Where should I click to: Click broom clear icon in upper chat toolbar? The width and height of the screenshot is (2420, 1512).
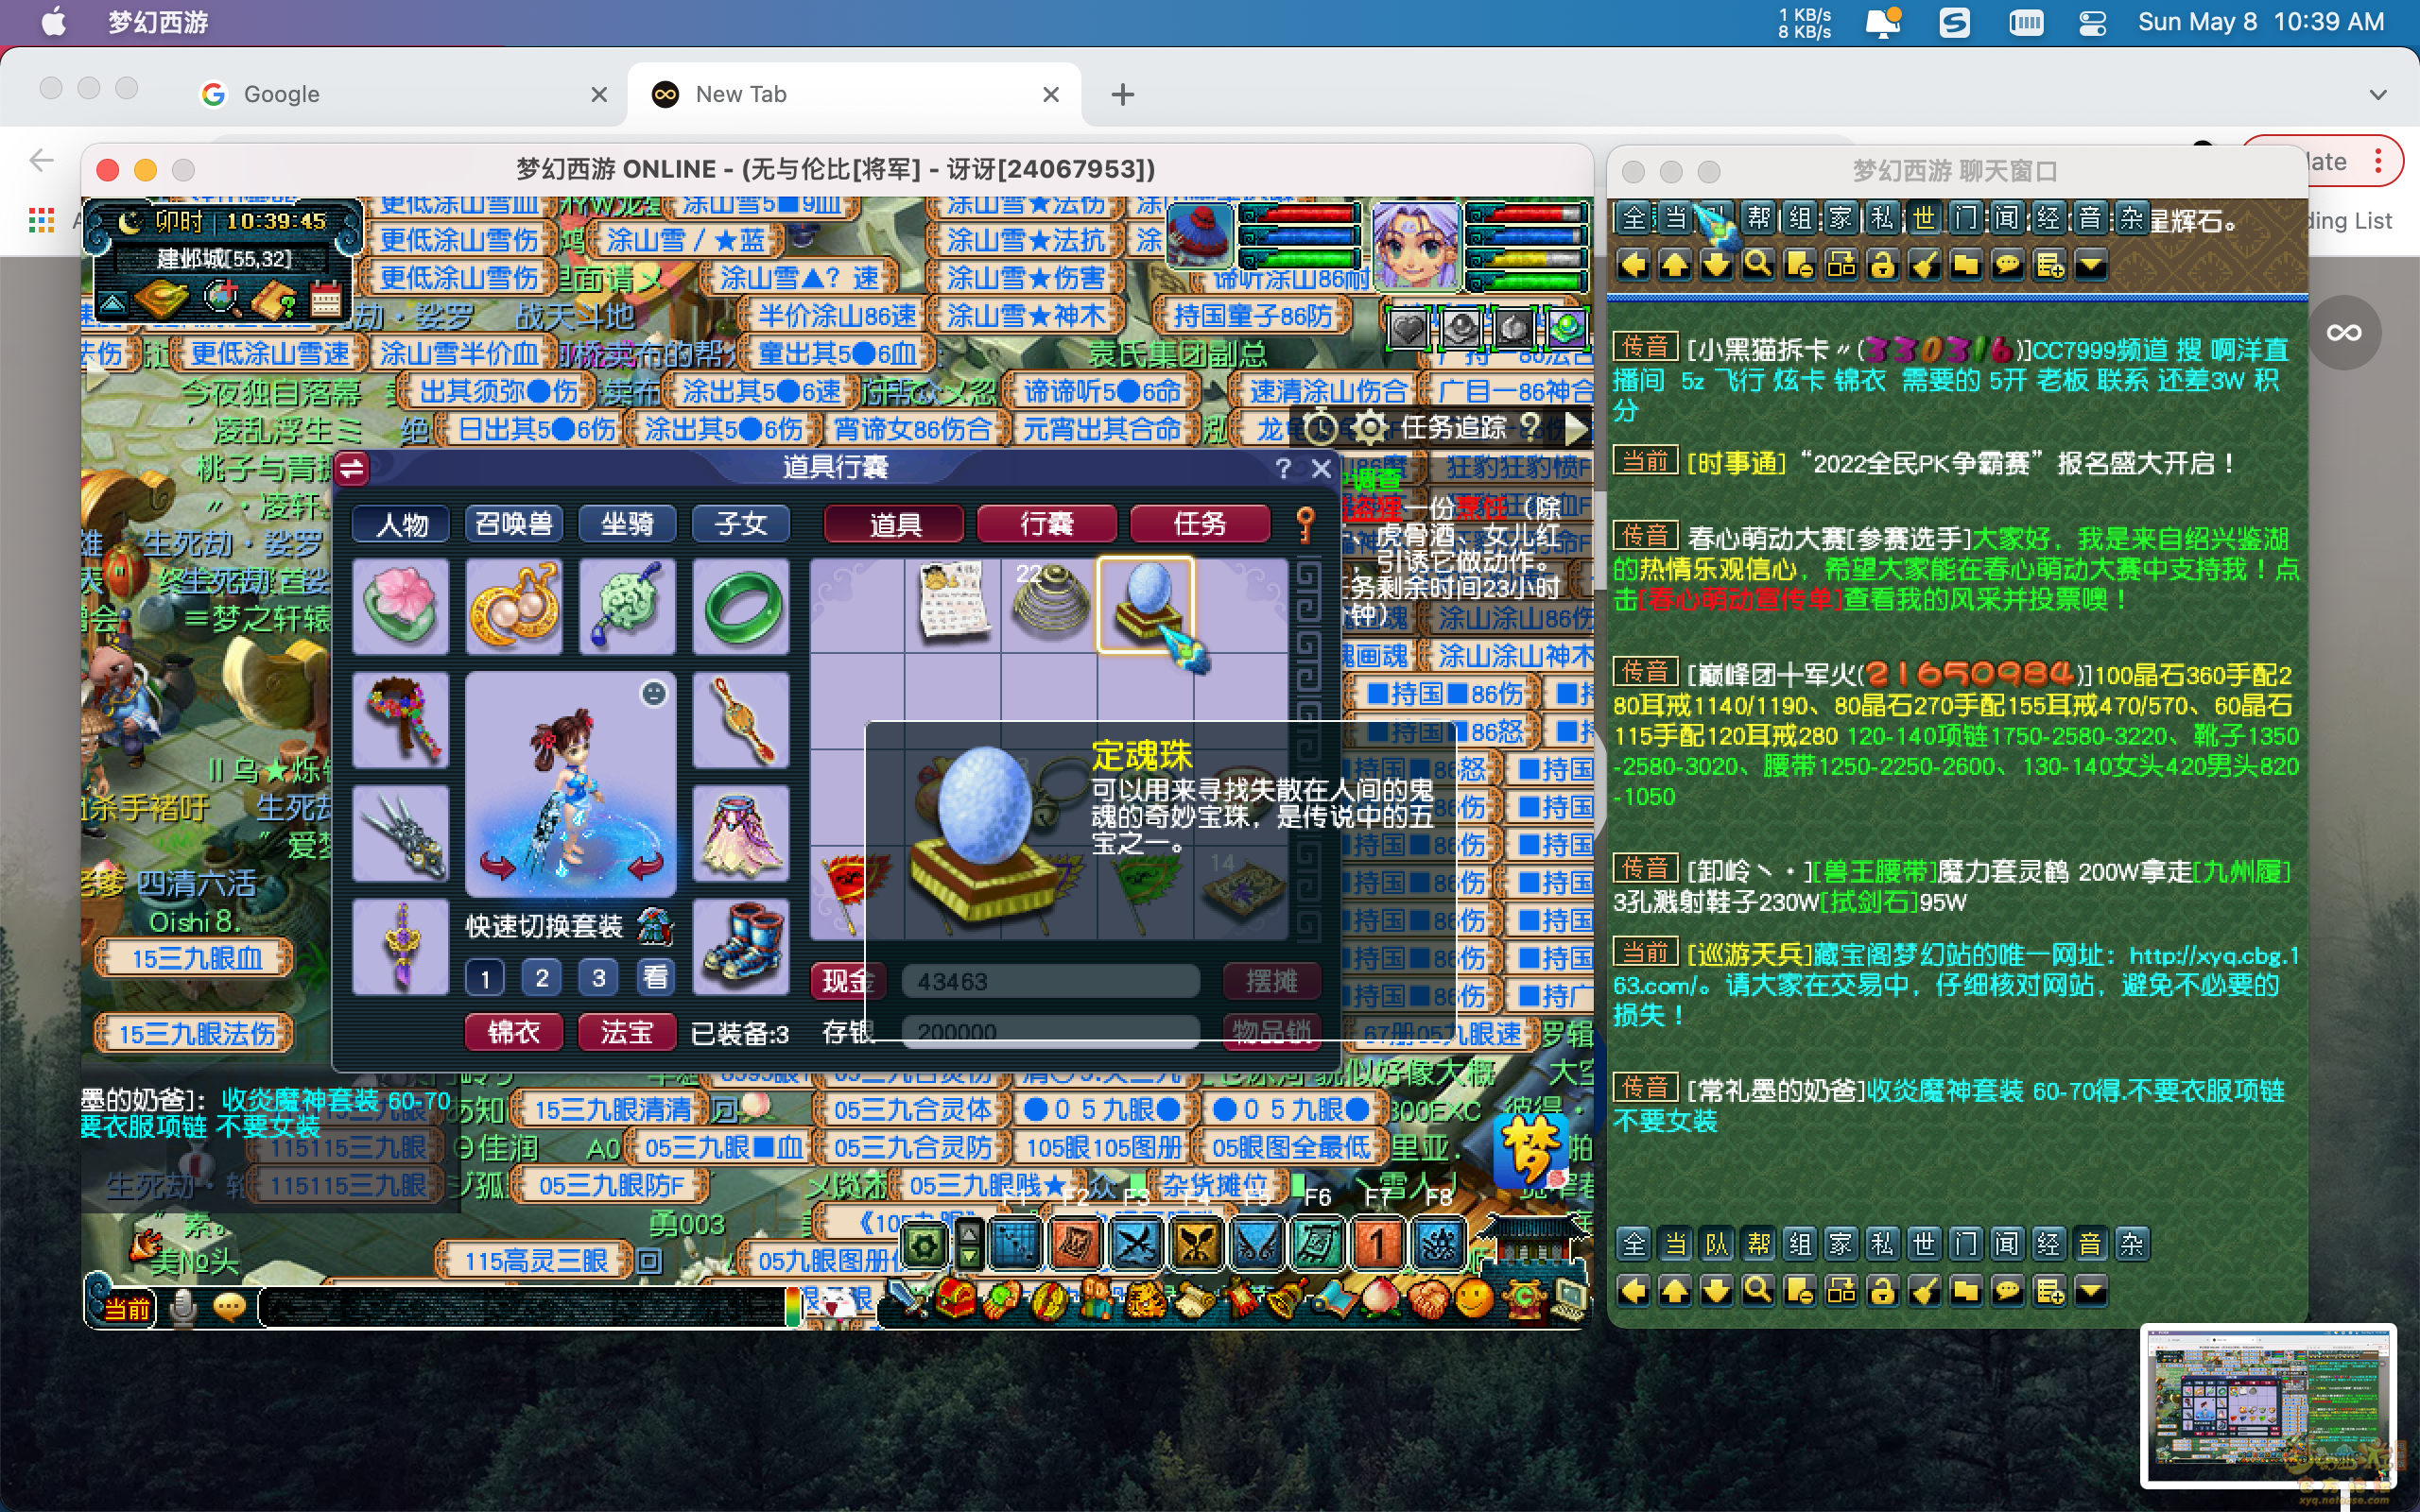[x=1925, y=265]
